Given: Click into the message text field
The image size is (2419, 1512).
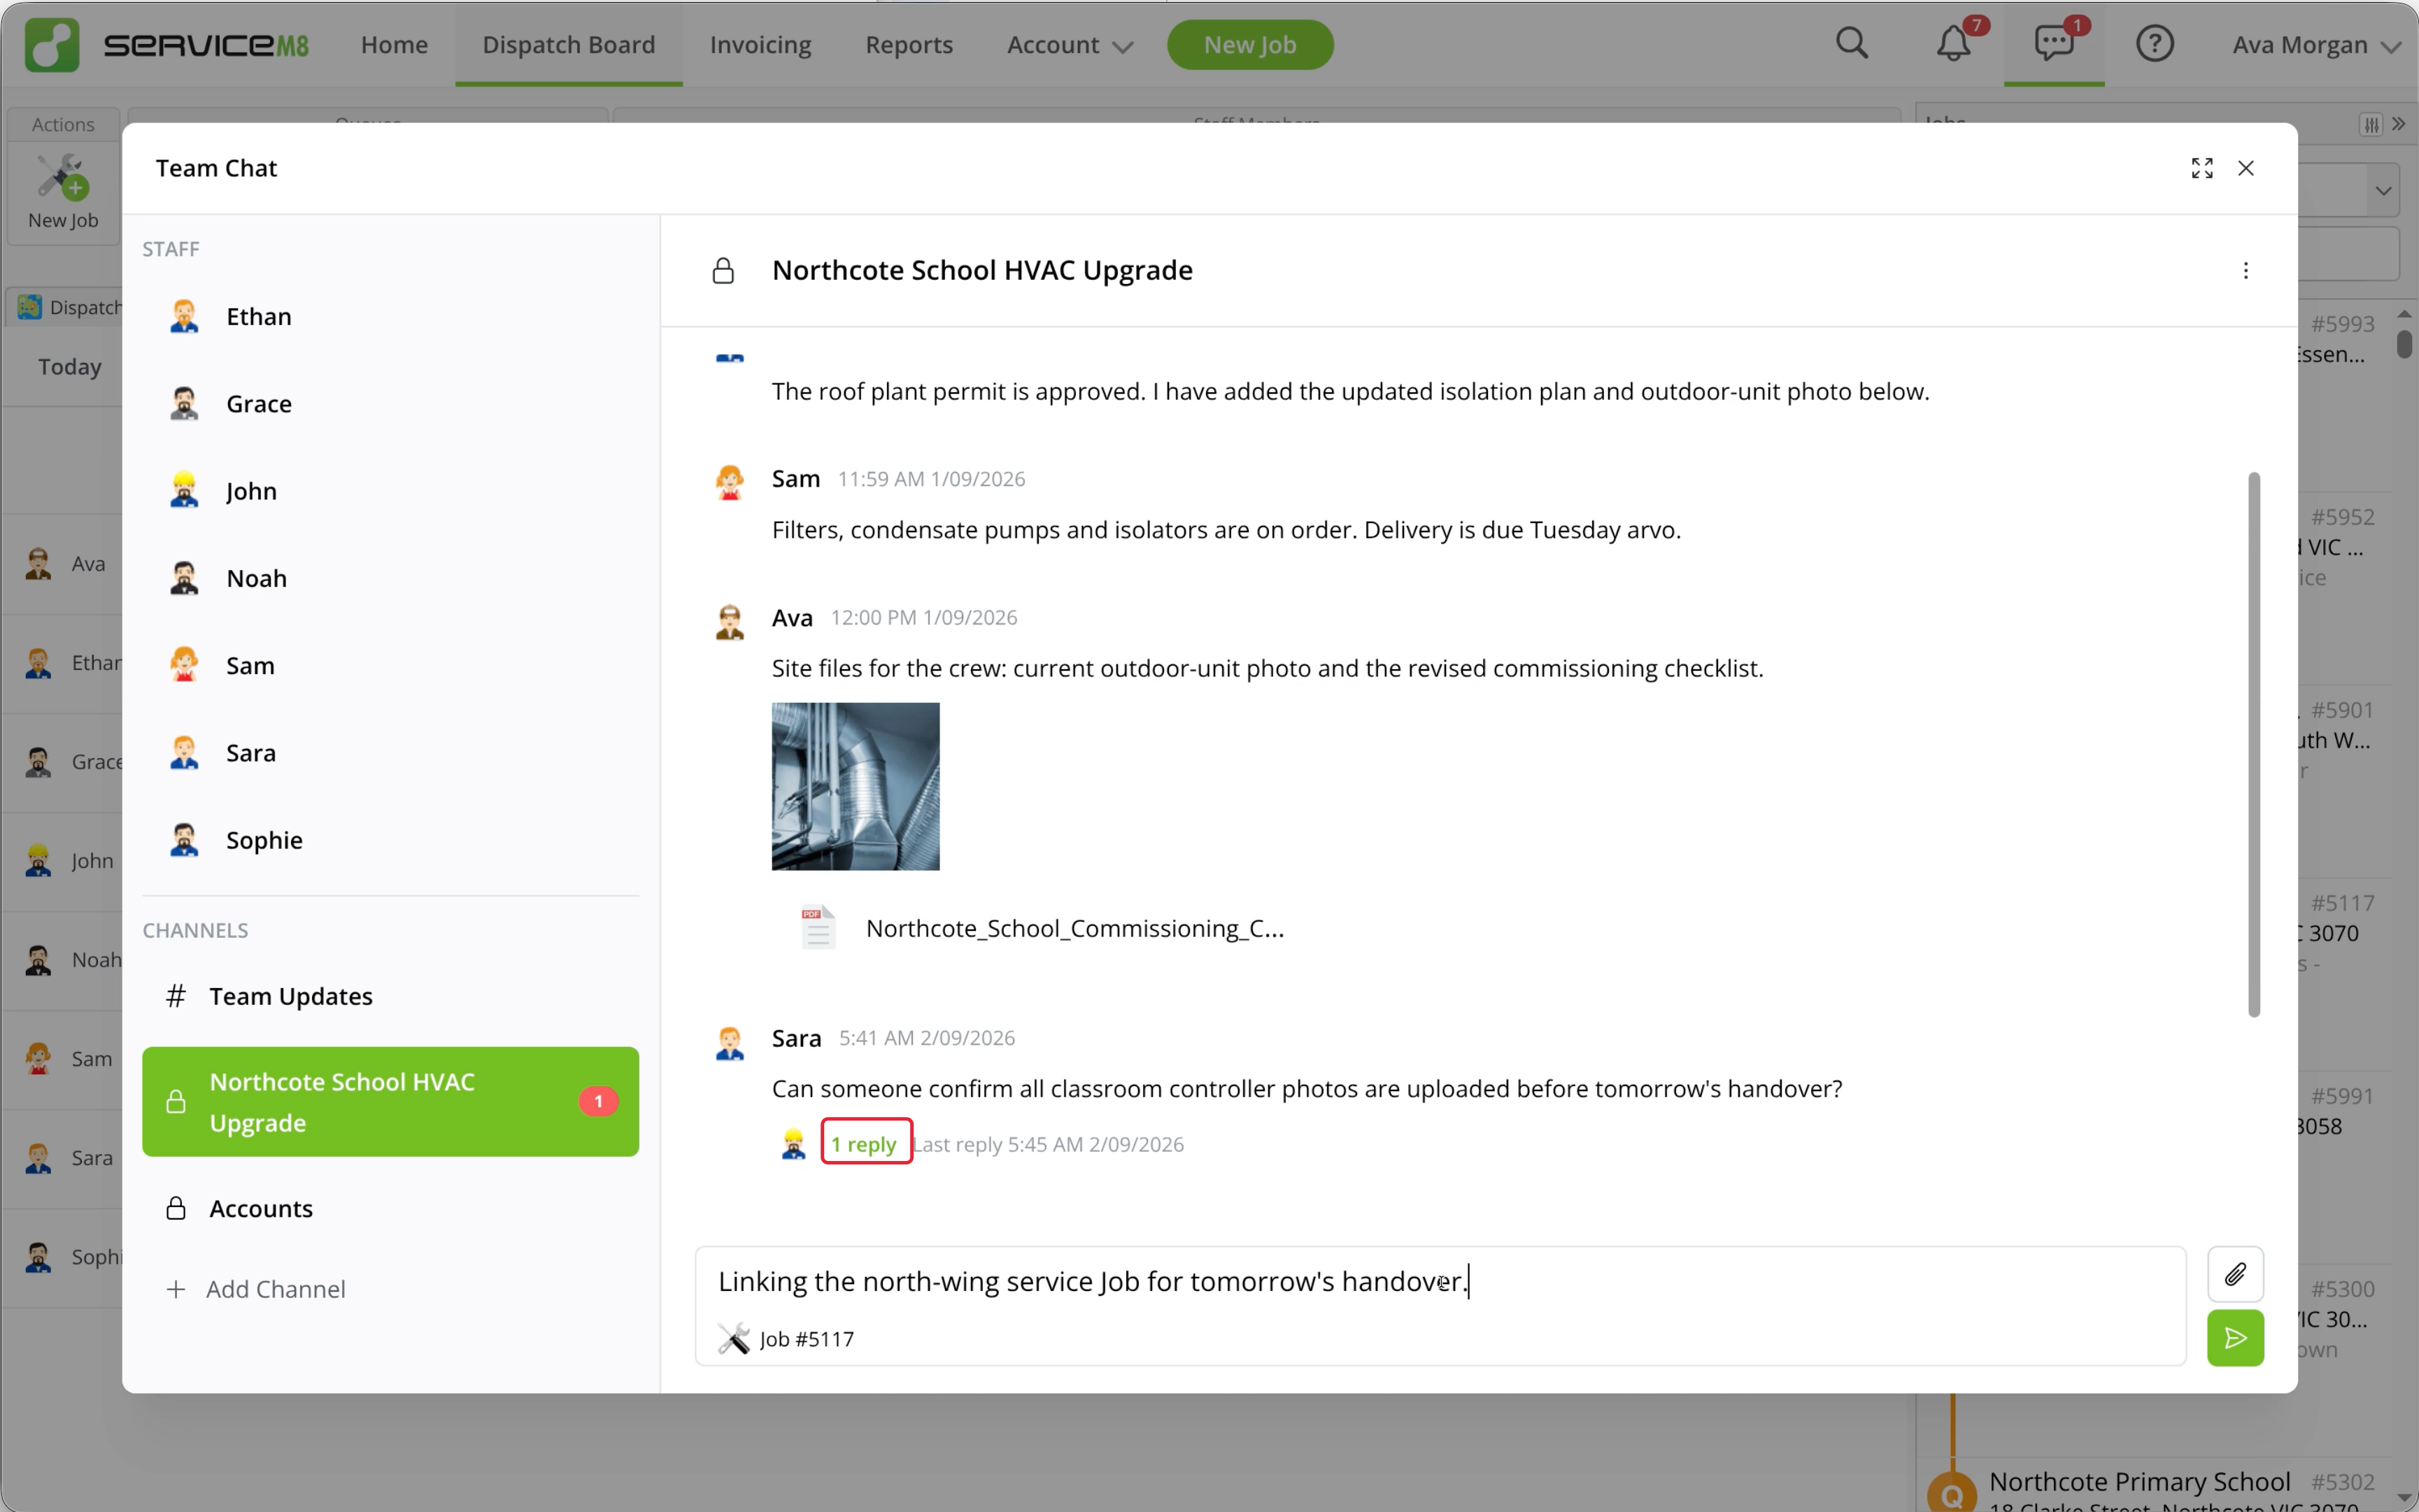Looking at the screenshot, I should coord(1440,1283).
